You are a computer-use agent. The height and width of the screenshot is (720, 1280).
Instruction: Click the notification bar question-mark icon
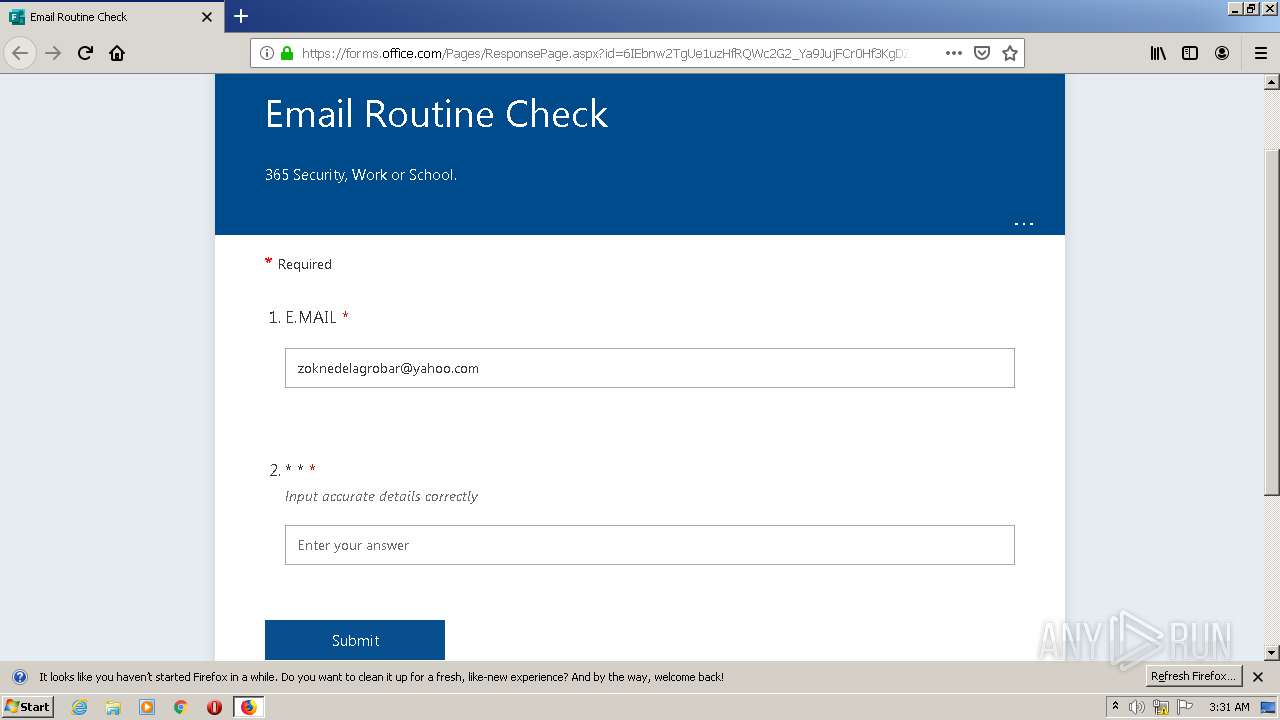click(x=19, y=677)
